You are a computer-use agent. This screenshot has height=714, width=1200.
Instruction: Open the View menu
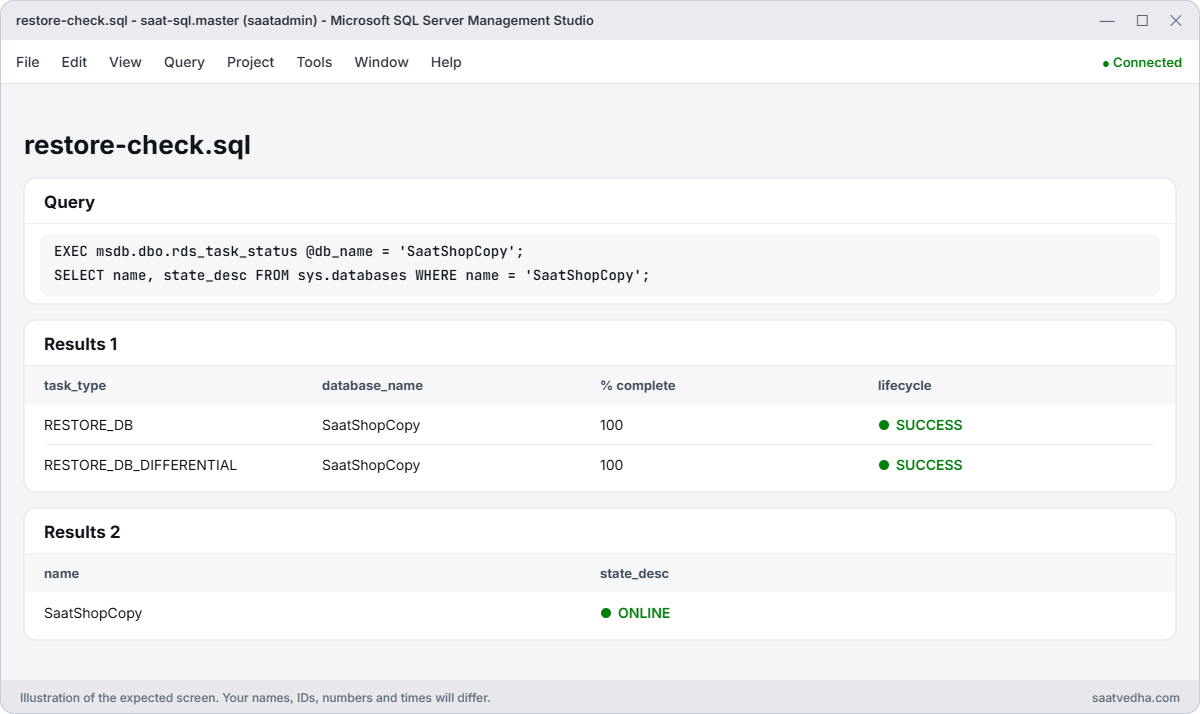pyautogui.click(x=125, y=62)
